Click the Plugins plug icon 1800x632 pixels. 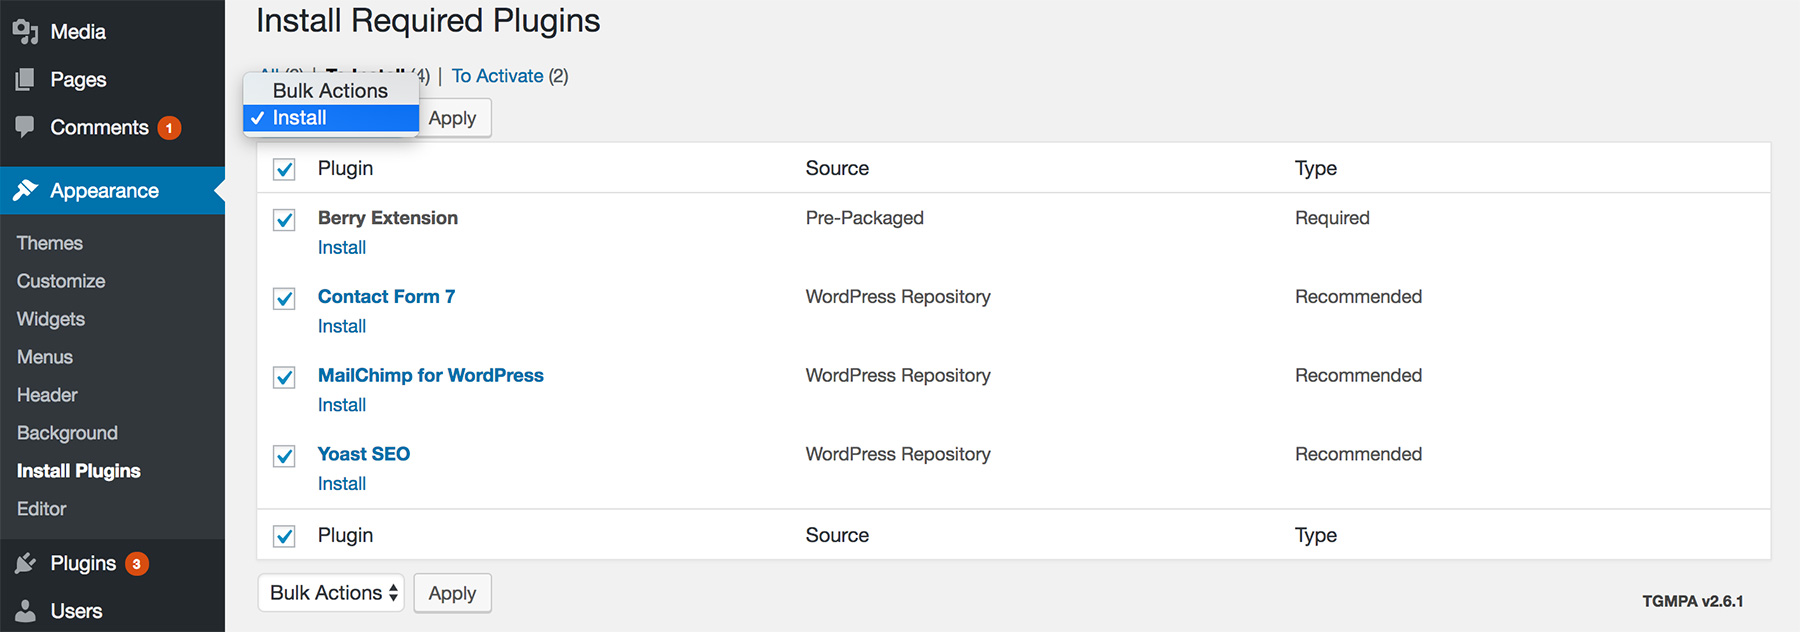tap(25, 562)
